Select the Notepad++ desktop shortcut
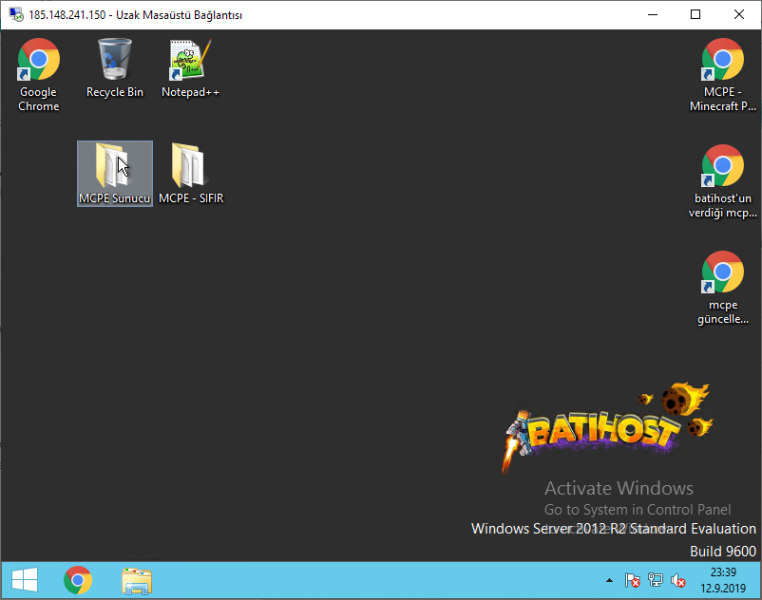The width and height of the screenshot is (762, 600). coord(190,68)
